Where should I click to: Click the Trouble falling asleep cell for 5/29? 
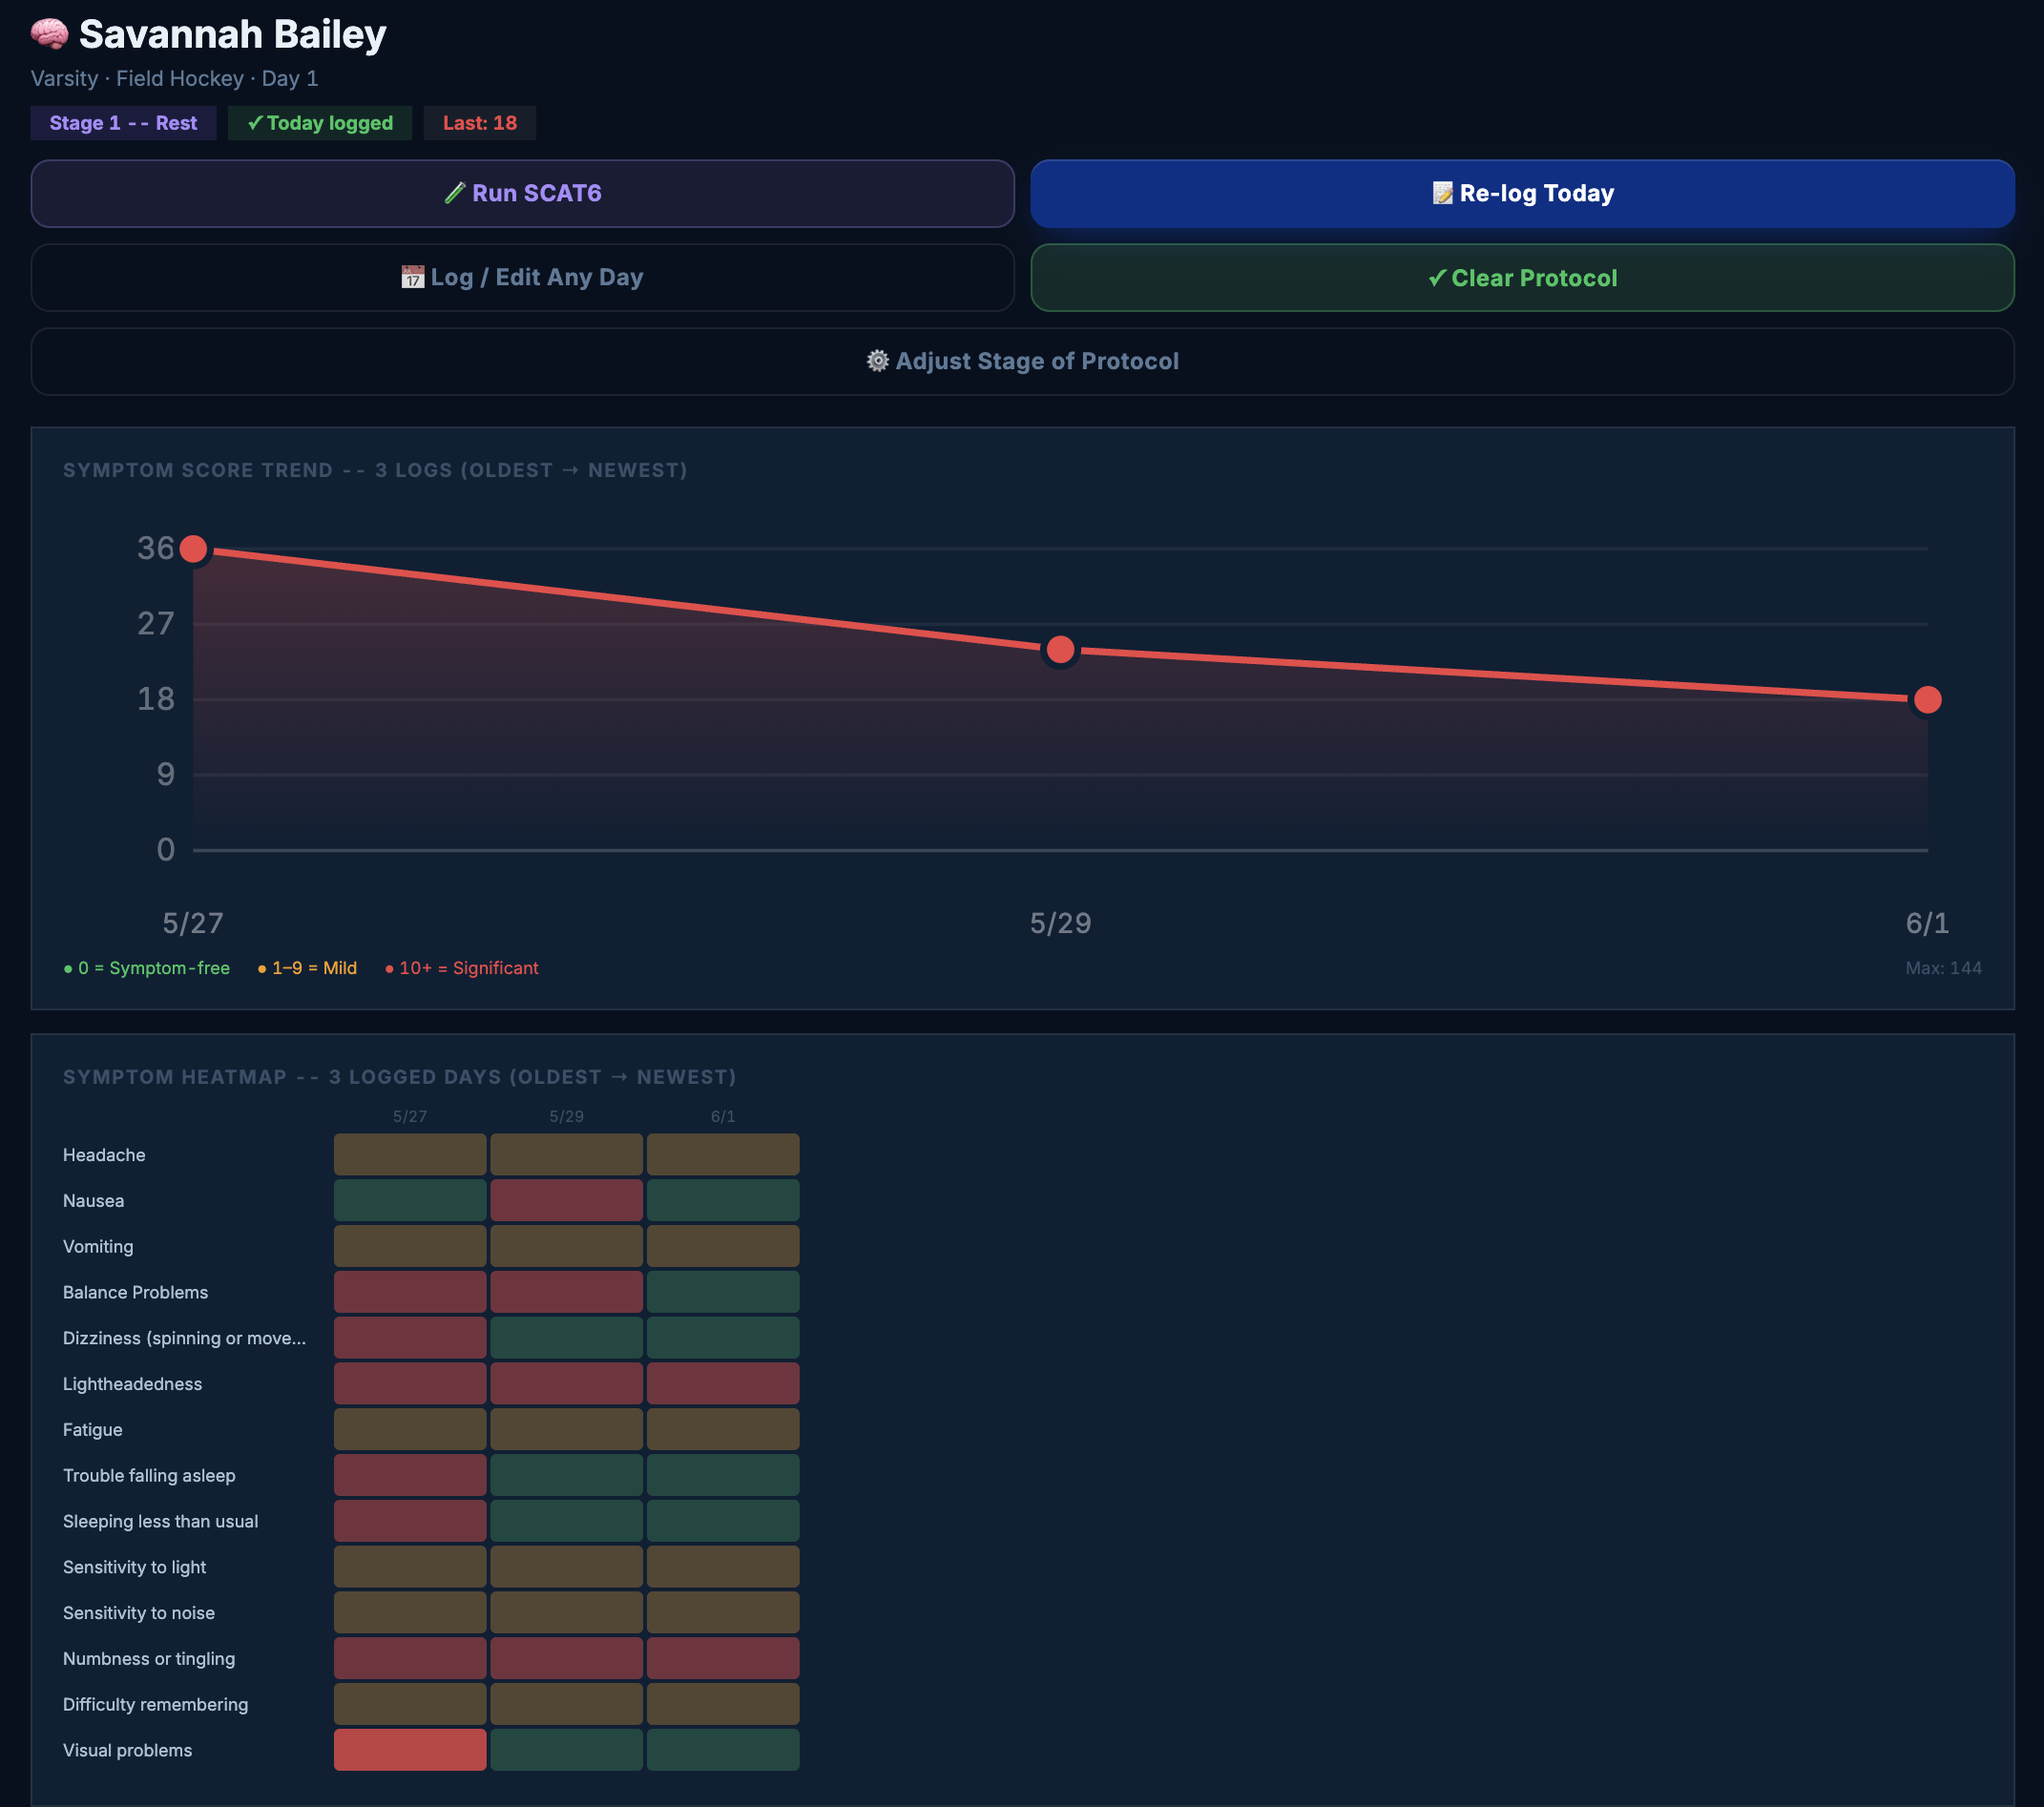566,1475
